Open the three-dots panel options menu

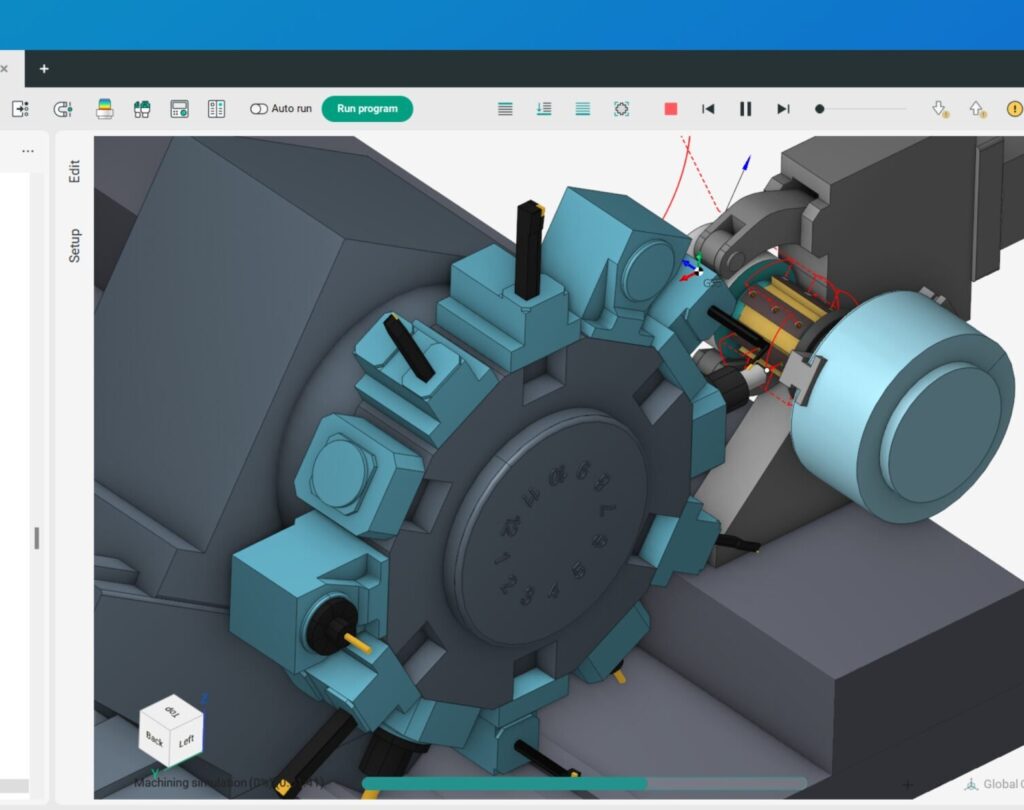pyautogui.click(x=28, y=151)
